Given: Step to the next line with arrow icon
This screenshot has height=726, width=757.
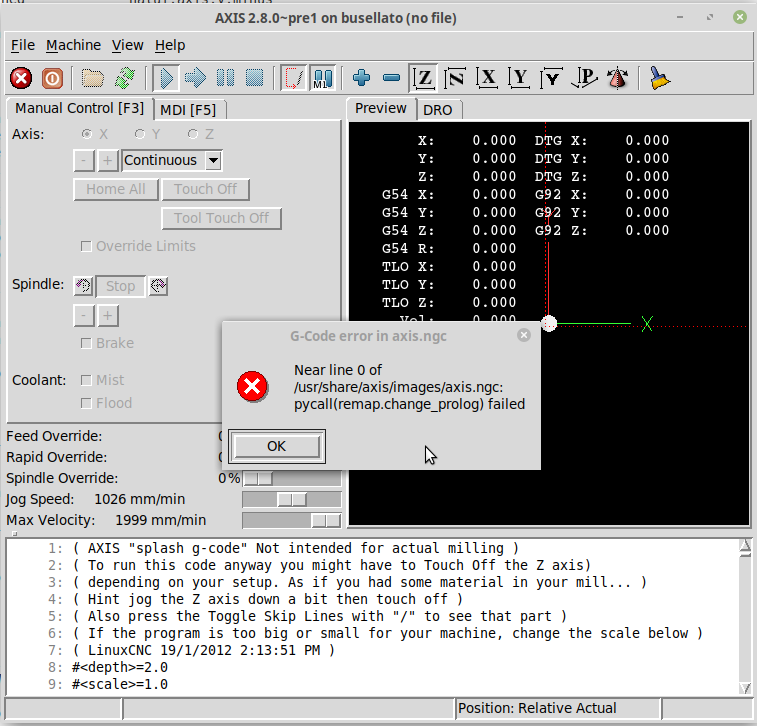Looking at the screenshot, I should click(x=196, y=78).
